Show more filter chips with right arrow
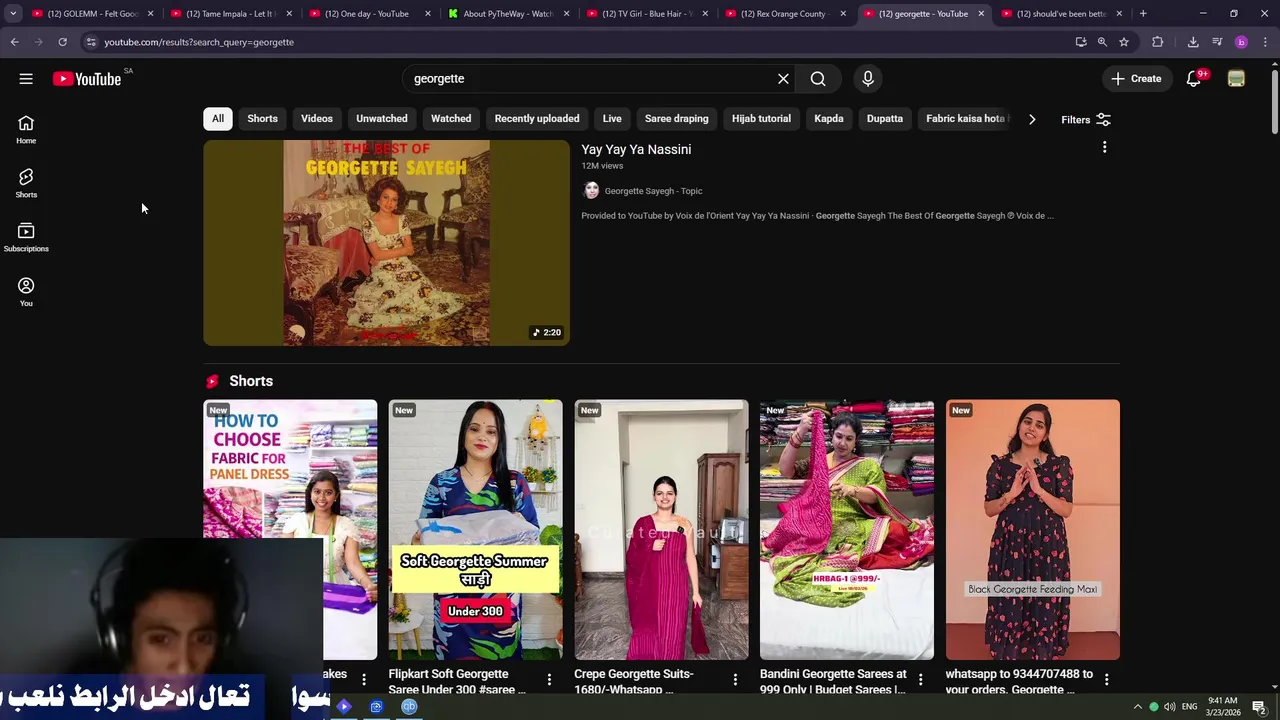This screenshot has width=1280, height=720. pyautogui.click(x=1032, y=120)
